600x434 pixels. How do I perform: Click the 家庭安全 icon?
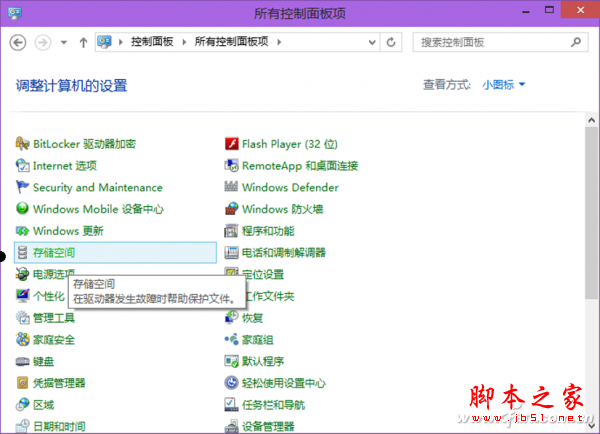click(23, 339)
